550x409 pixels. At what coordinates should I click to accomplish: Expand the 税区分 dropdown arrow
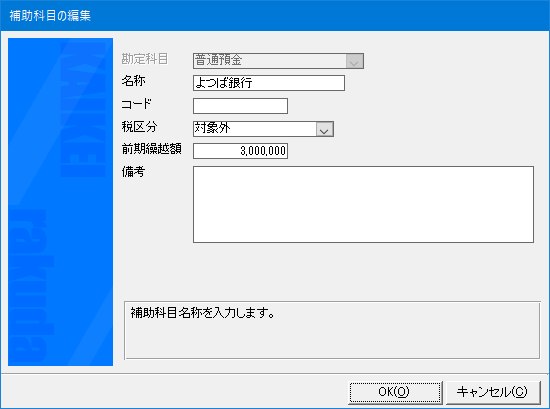(324, 129)
